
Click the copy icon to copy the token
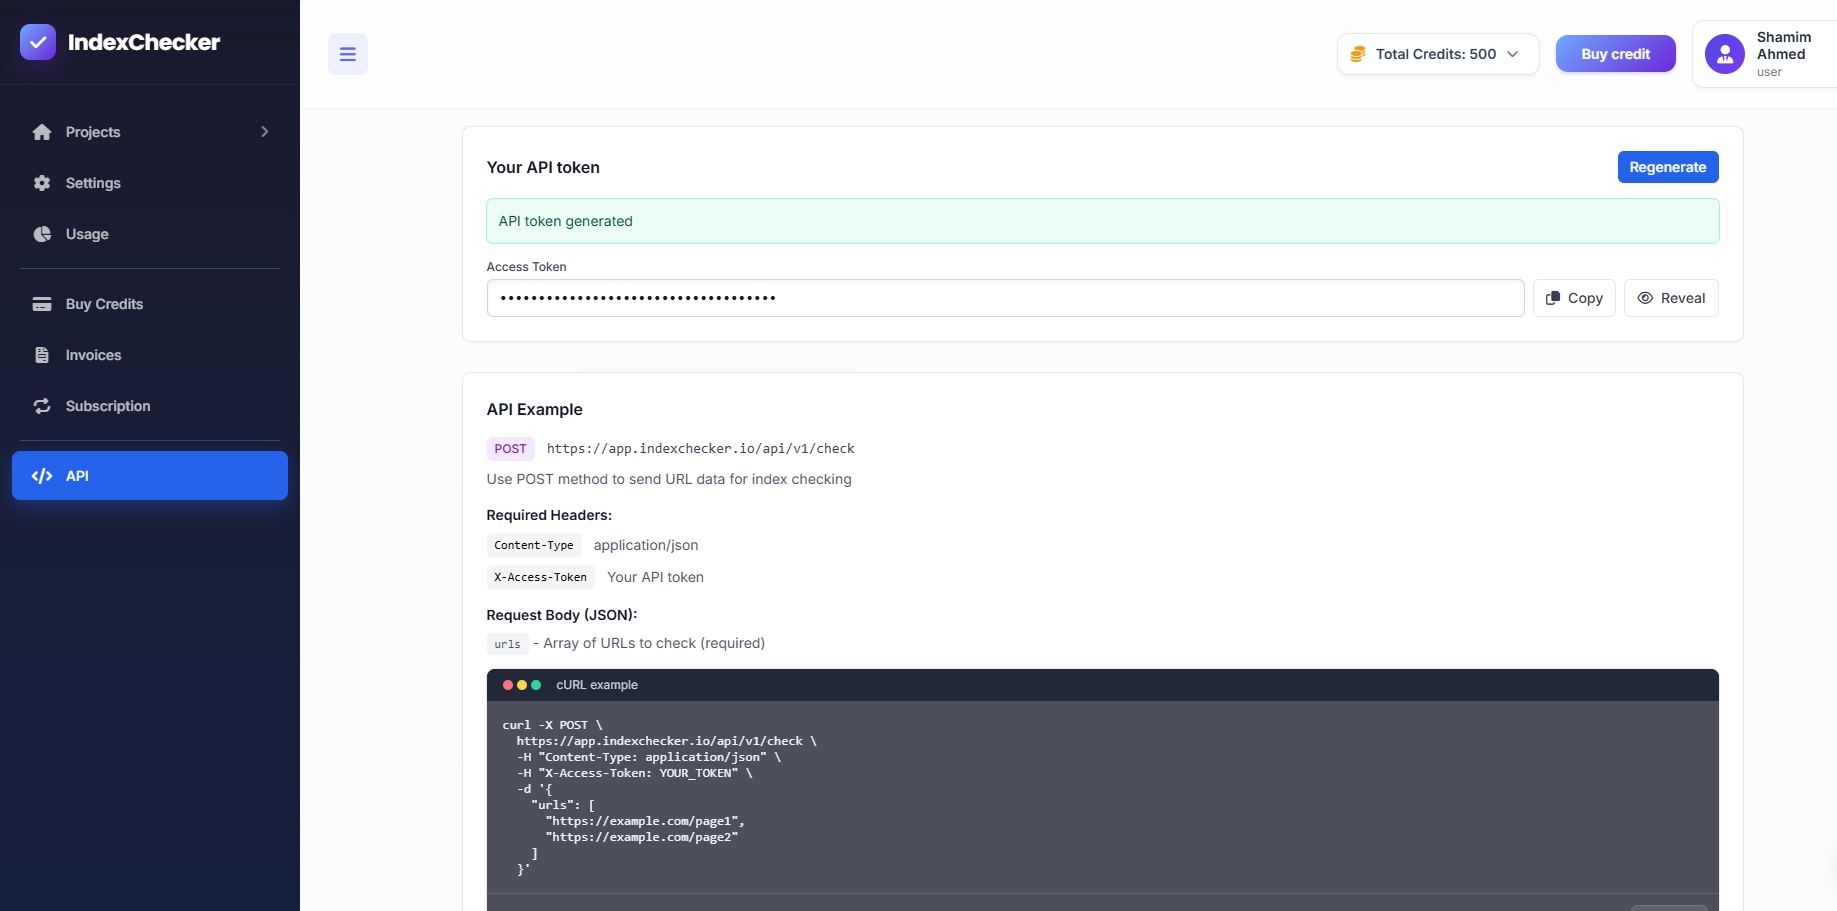click(x=1553, y=297)
